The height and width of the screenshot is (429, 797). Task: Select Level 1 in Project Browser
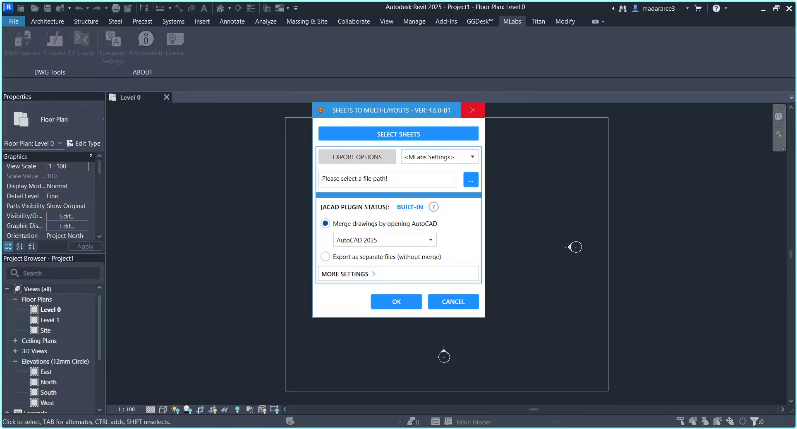click(50, 320)
